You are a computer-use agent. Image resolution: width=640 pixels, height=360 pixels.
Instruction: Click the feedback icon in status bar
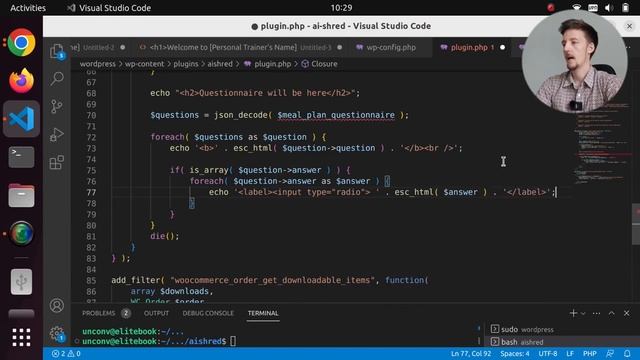coord(610,353)
